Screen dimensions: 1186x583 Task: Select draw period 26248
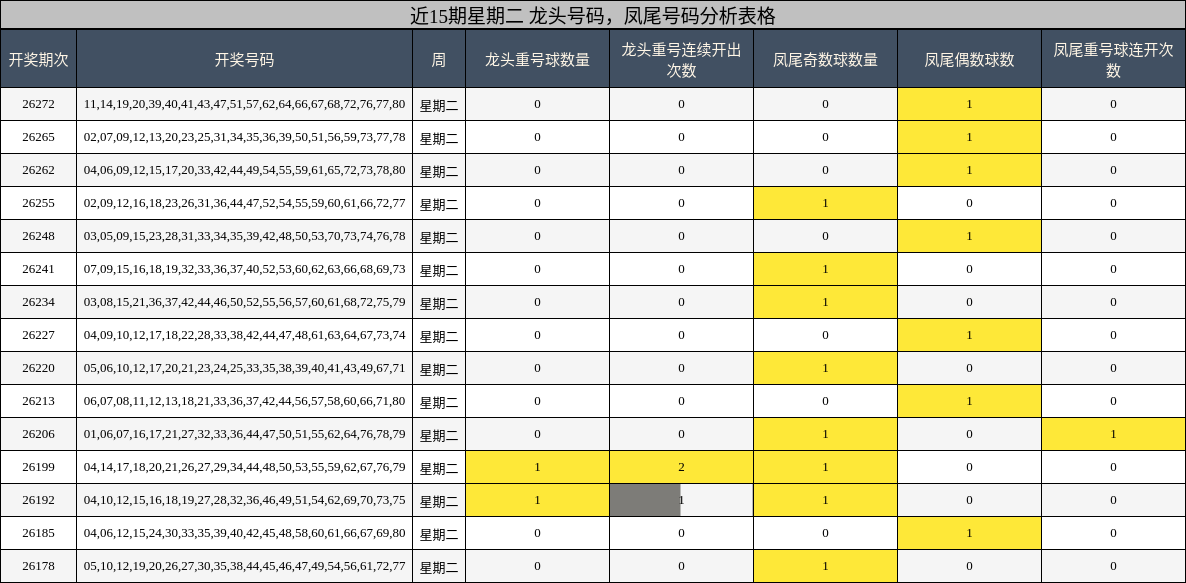click(39, 236)
